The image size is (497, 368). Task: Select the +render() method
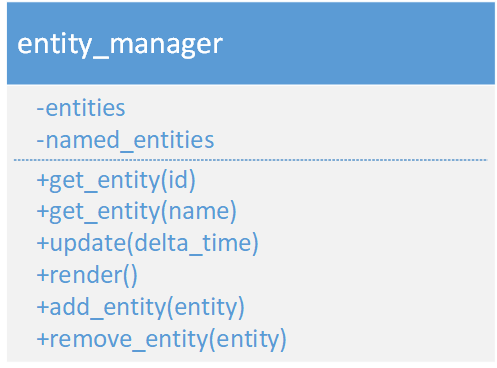(87, 276)
